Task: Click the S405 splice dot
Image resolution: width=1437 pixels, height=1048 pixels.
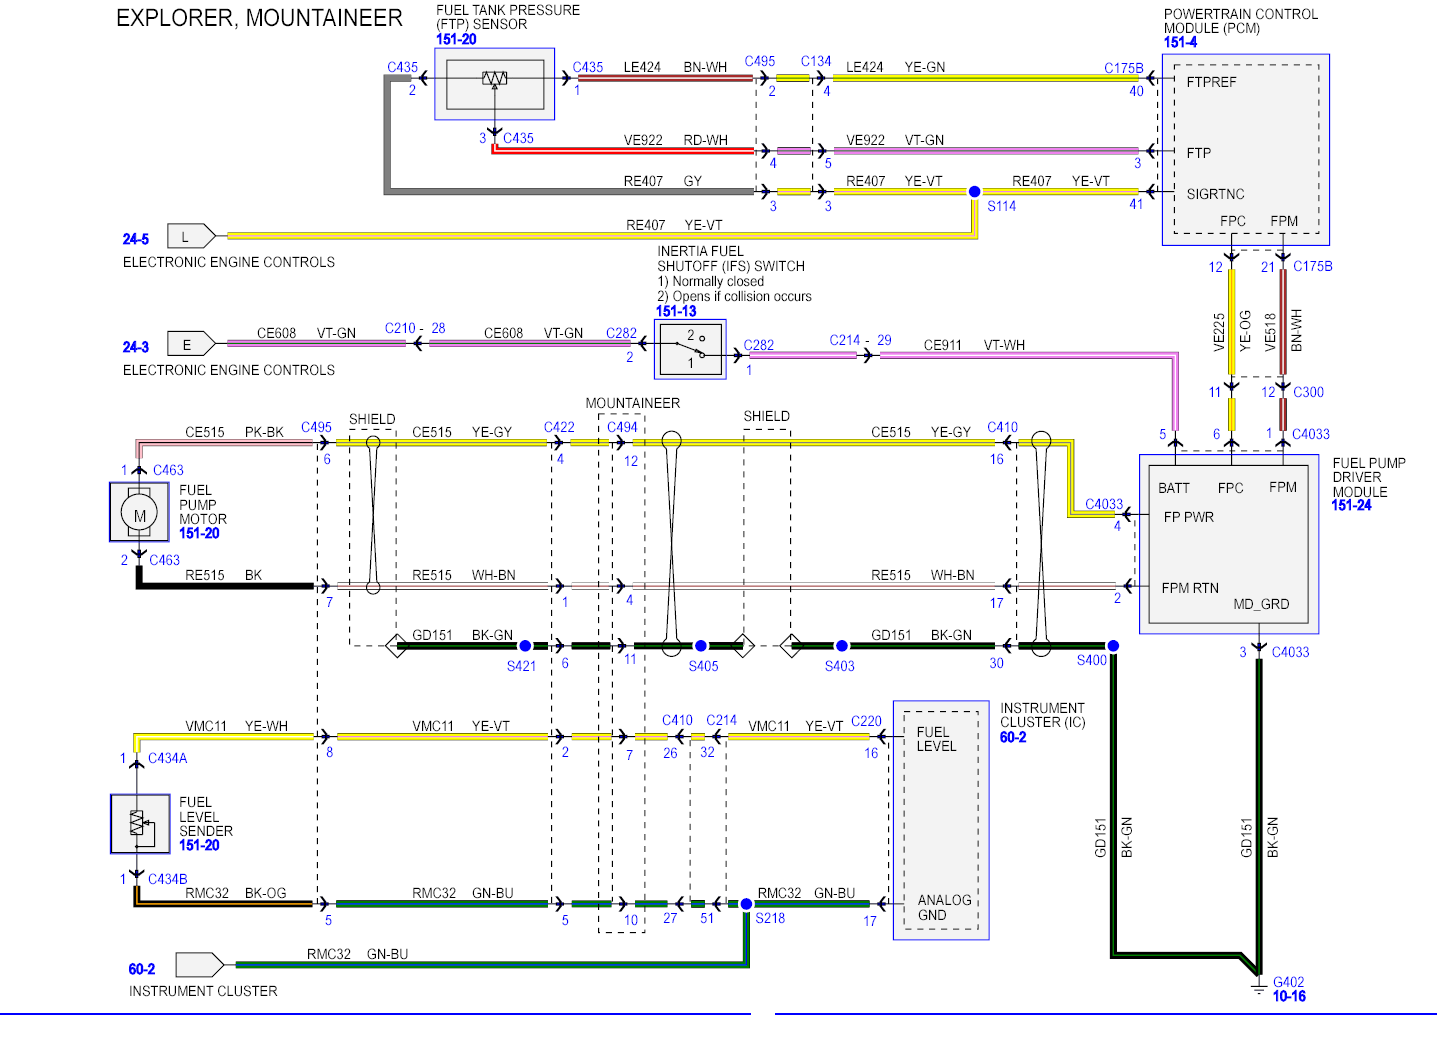Action: click(x=701, y=646)
